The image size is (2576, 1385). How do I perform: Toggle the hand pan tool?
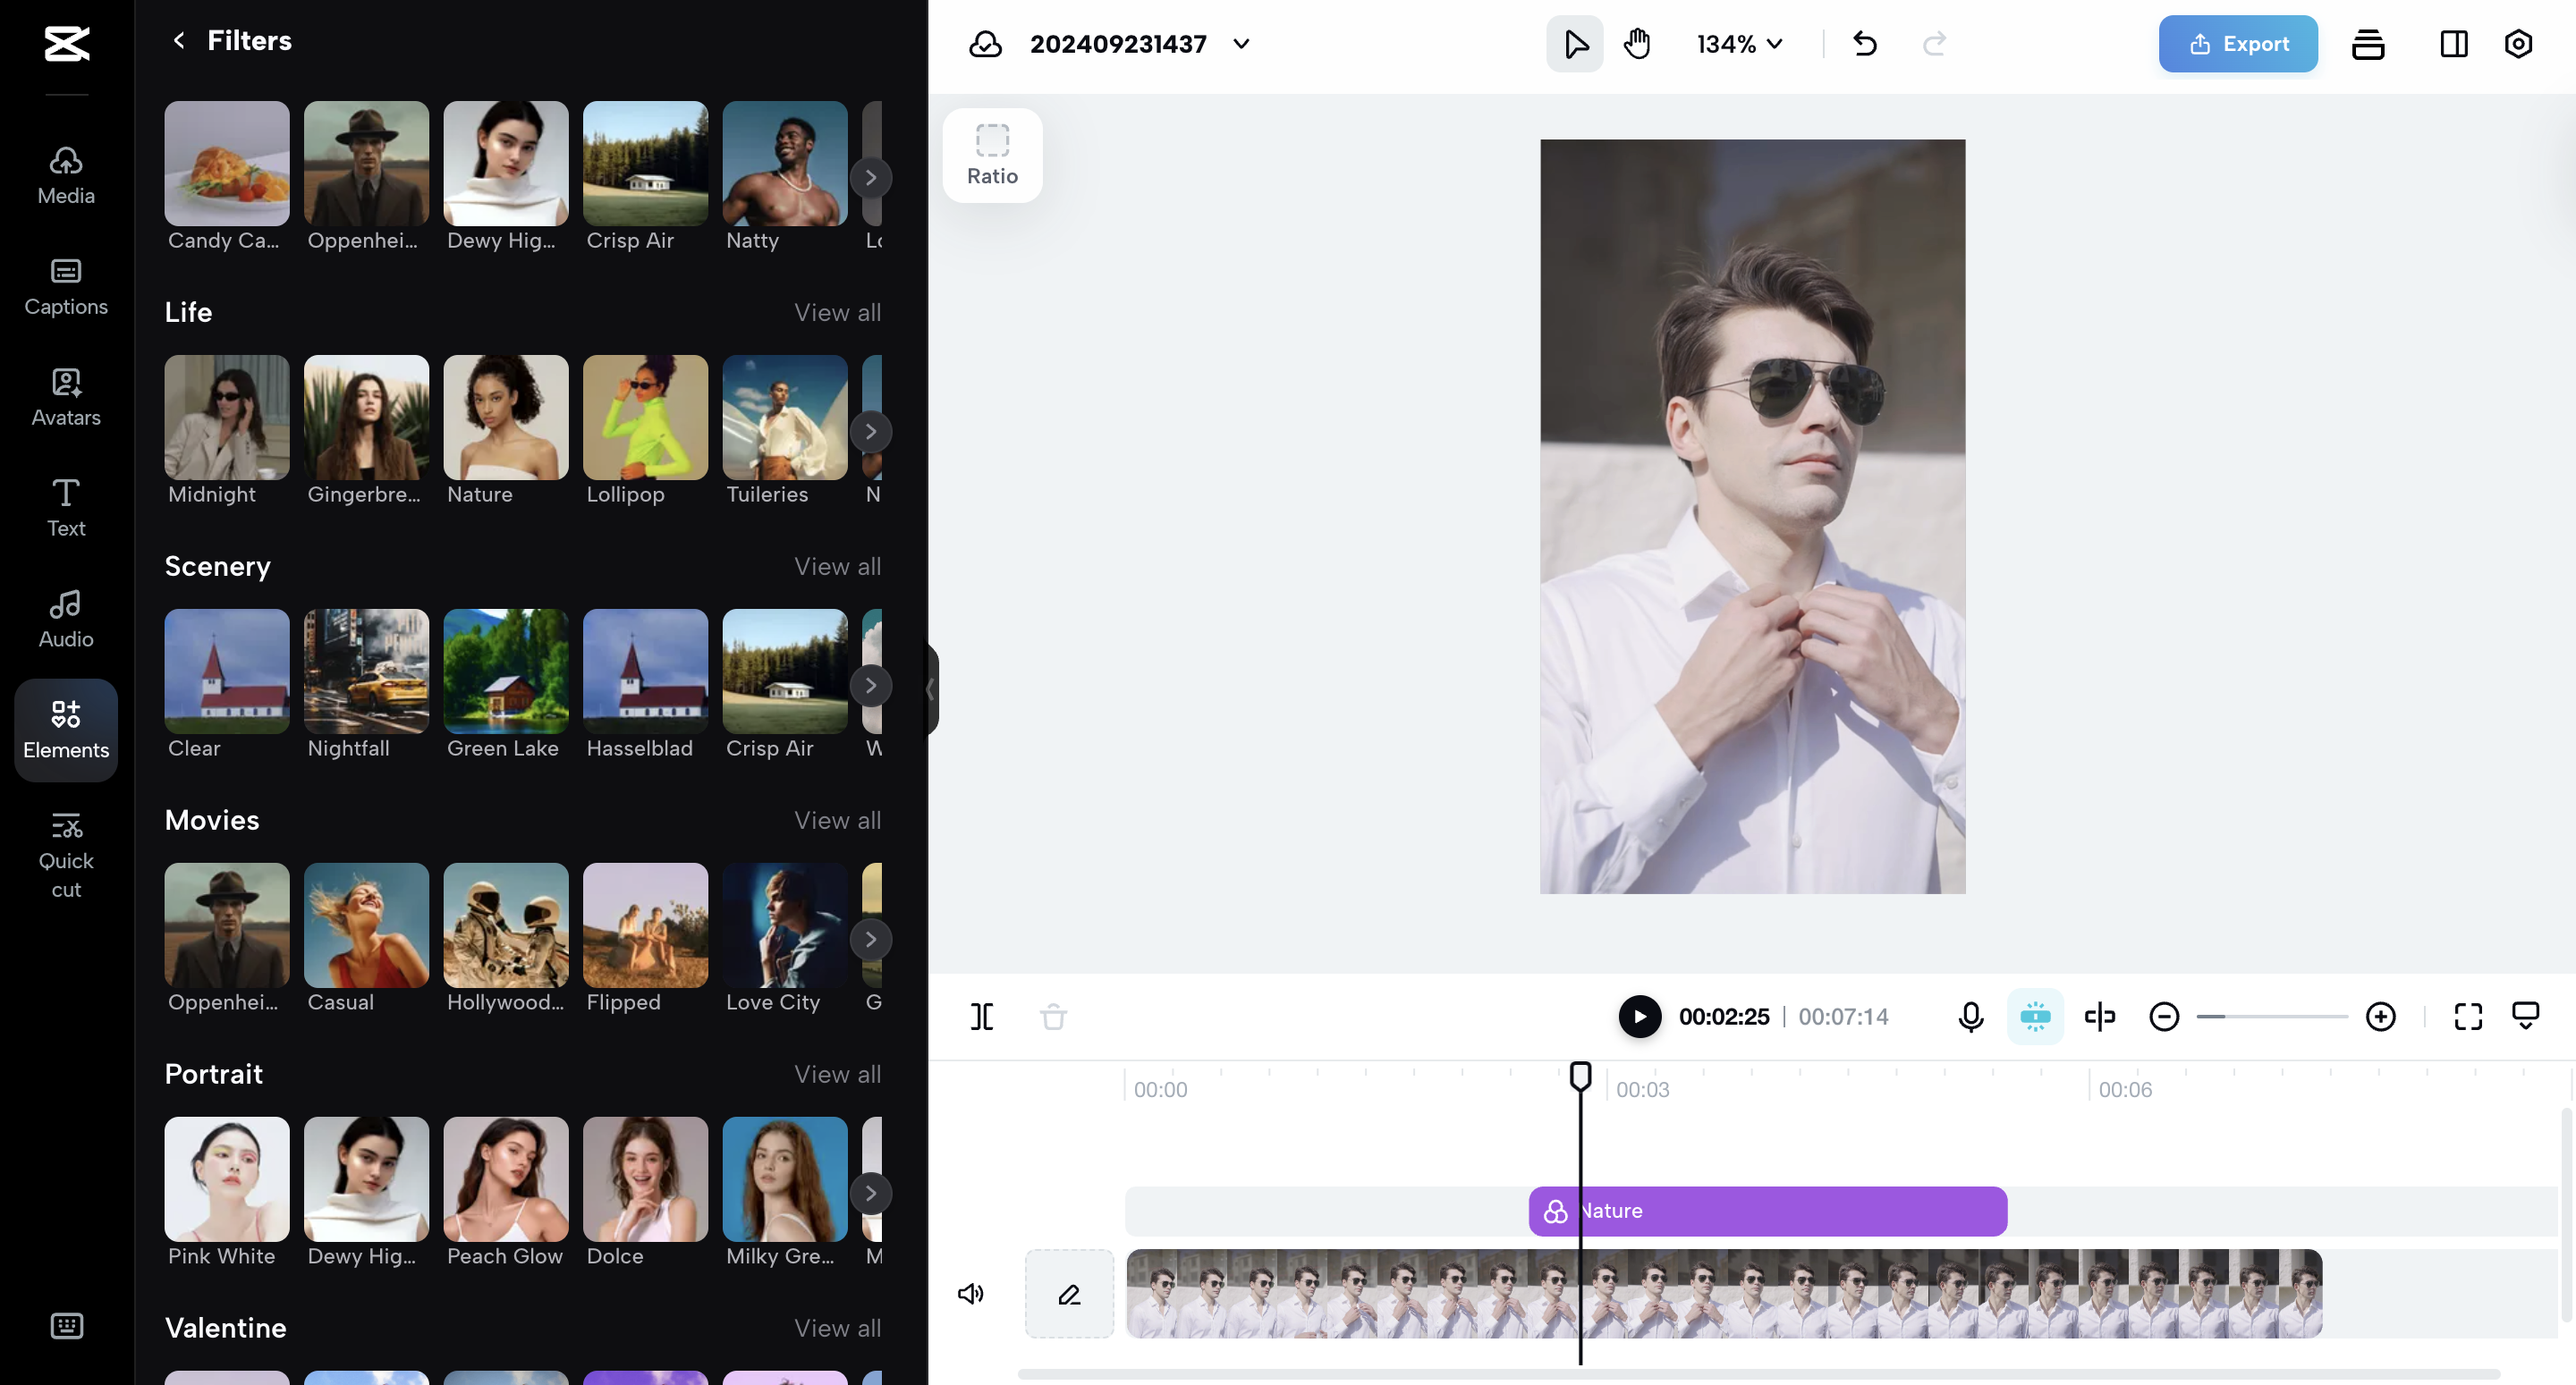1638,43
